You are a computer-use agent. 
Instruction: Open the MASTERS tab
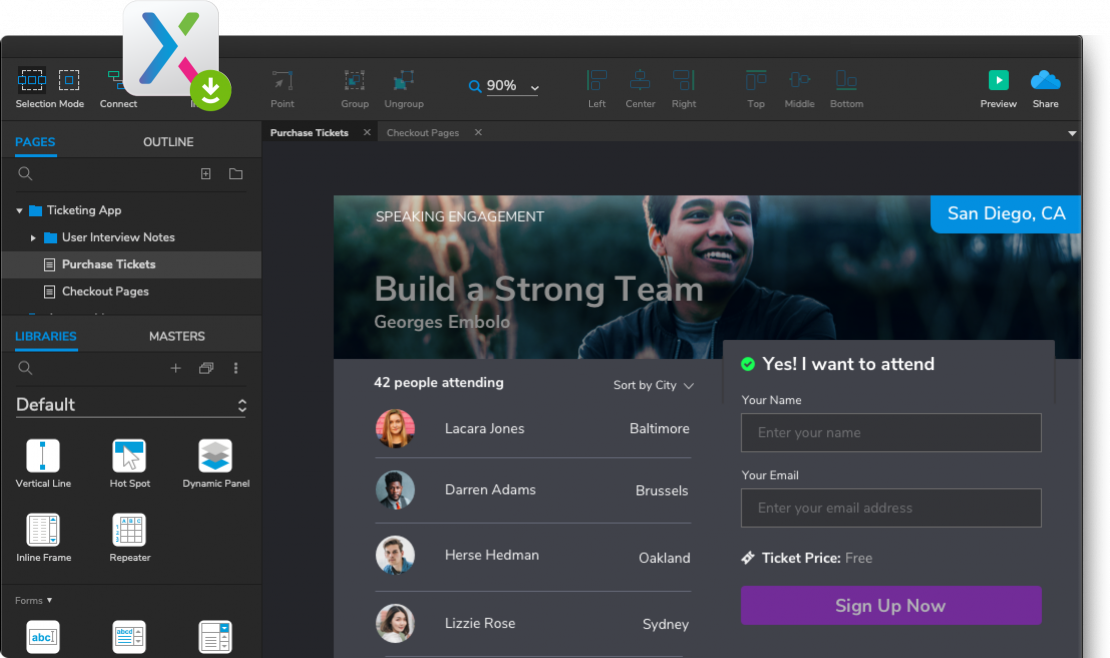pyautogui.click(x=177, y=336)
